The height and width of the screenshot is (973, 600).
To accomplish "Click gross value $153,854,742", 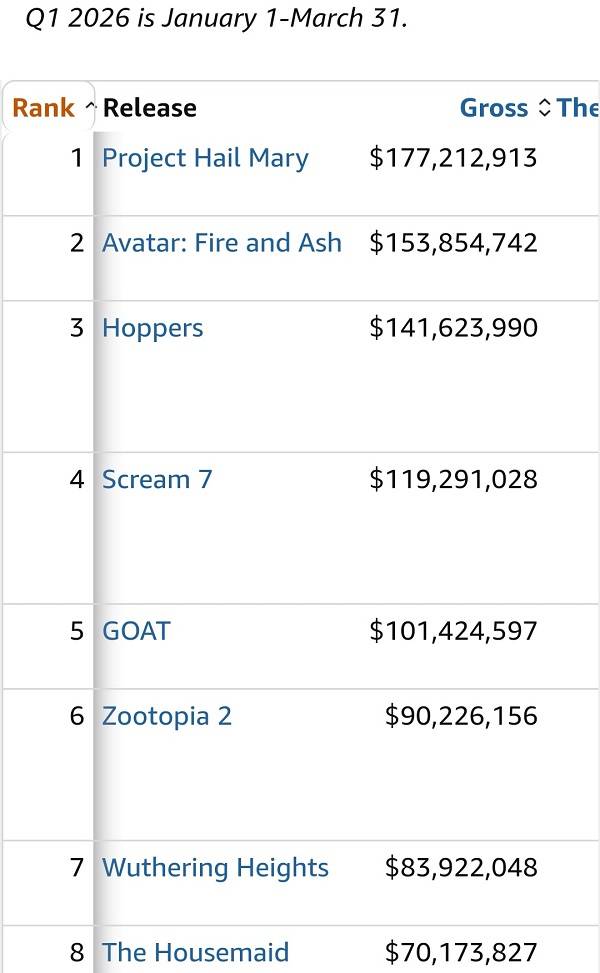I will coord(453,243).
